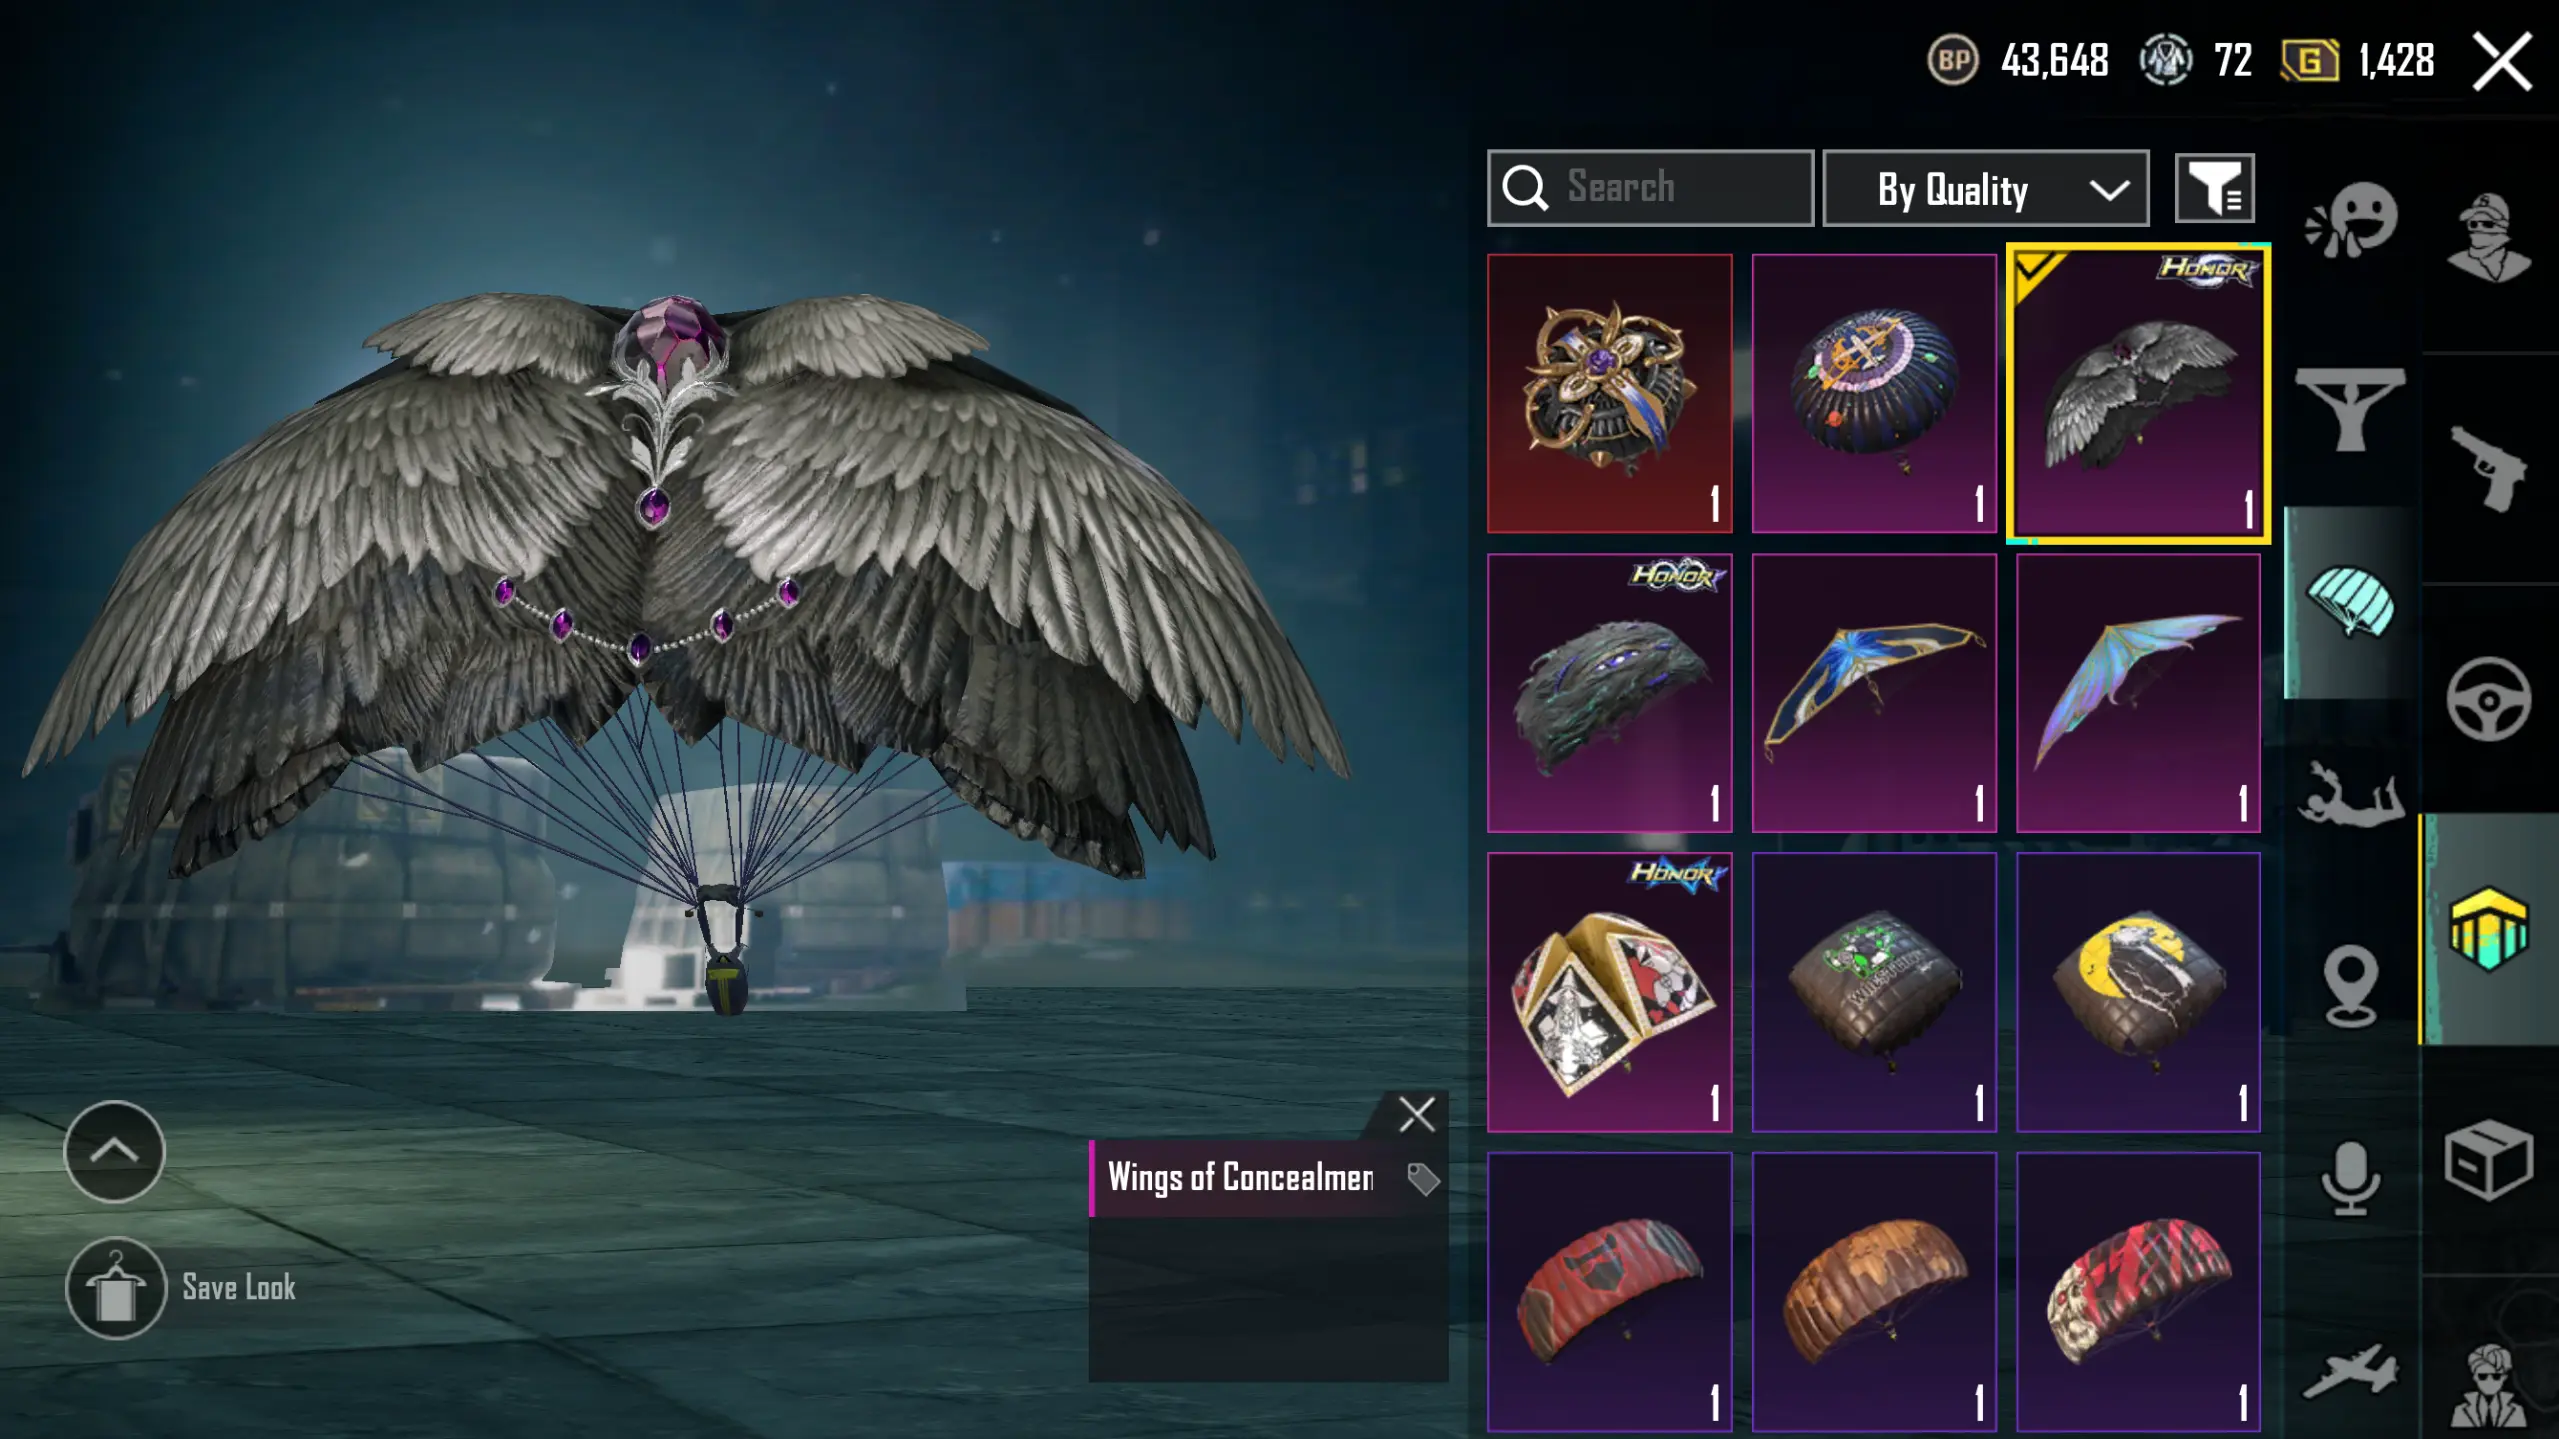
Task: Open the vehicle steering wheel tab
Action: click(2489, 699)
